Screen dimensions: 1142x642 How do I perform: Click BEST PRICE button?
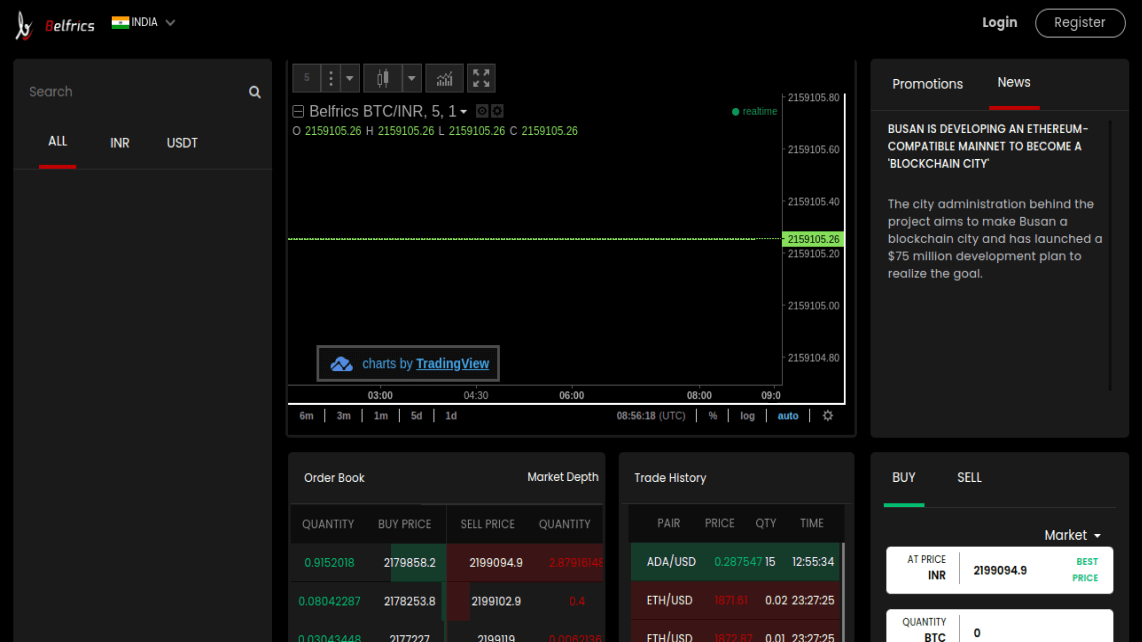click(x=1085, y=570)
